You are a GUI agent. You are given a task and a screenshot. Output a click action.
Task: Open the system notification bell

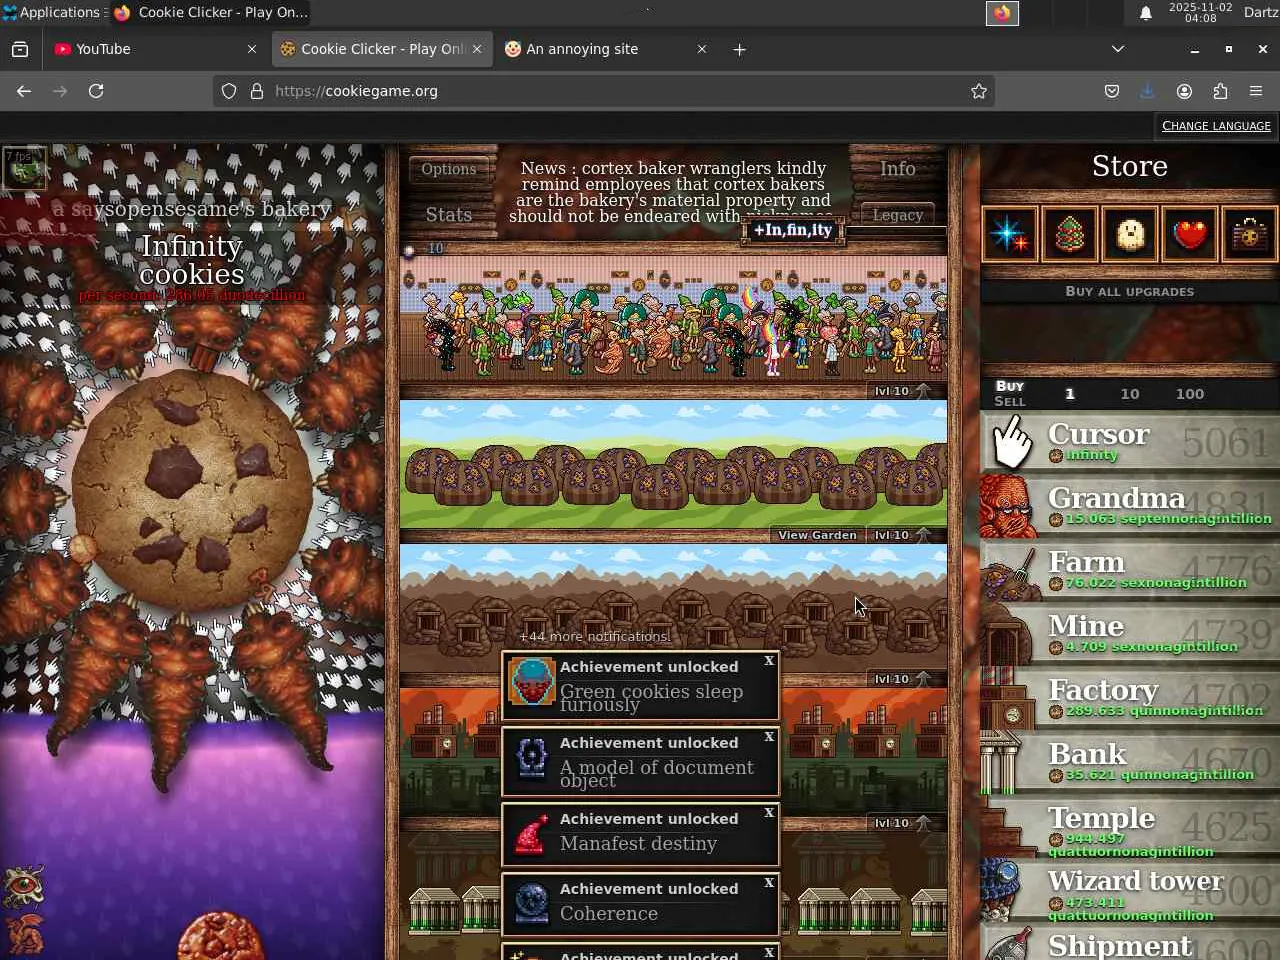tap(1146, 13)
